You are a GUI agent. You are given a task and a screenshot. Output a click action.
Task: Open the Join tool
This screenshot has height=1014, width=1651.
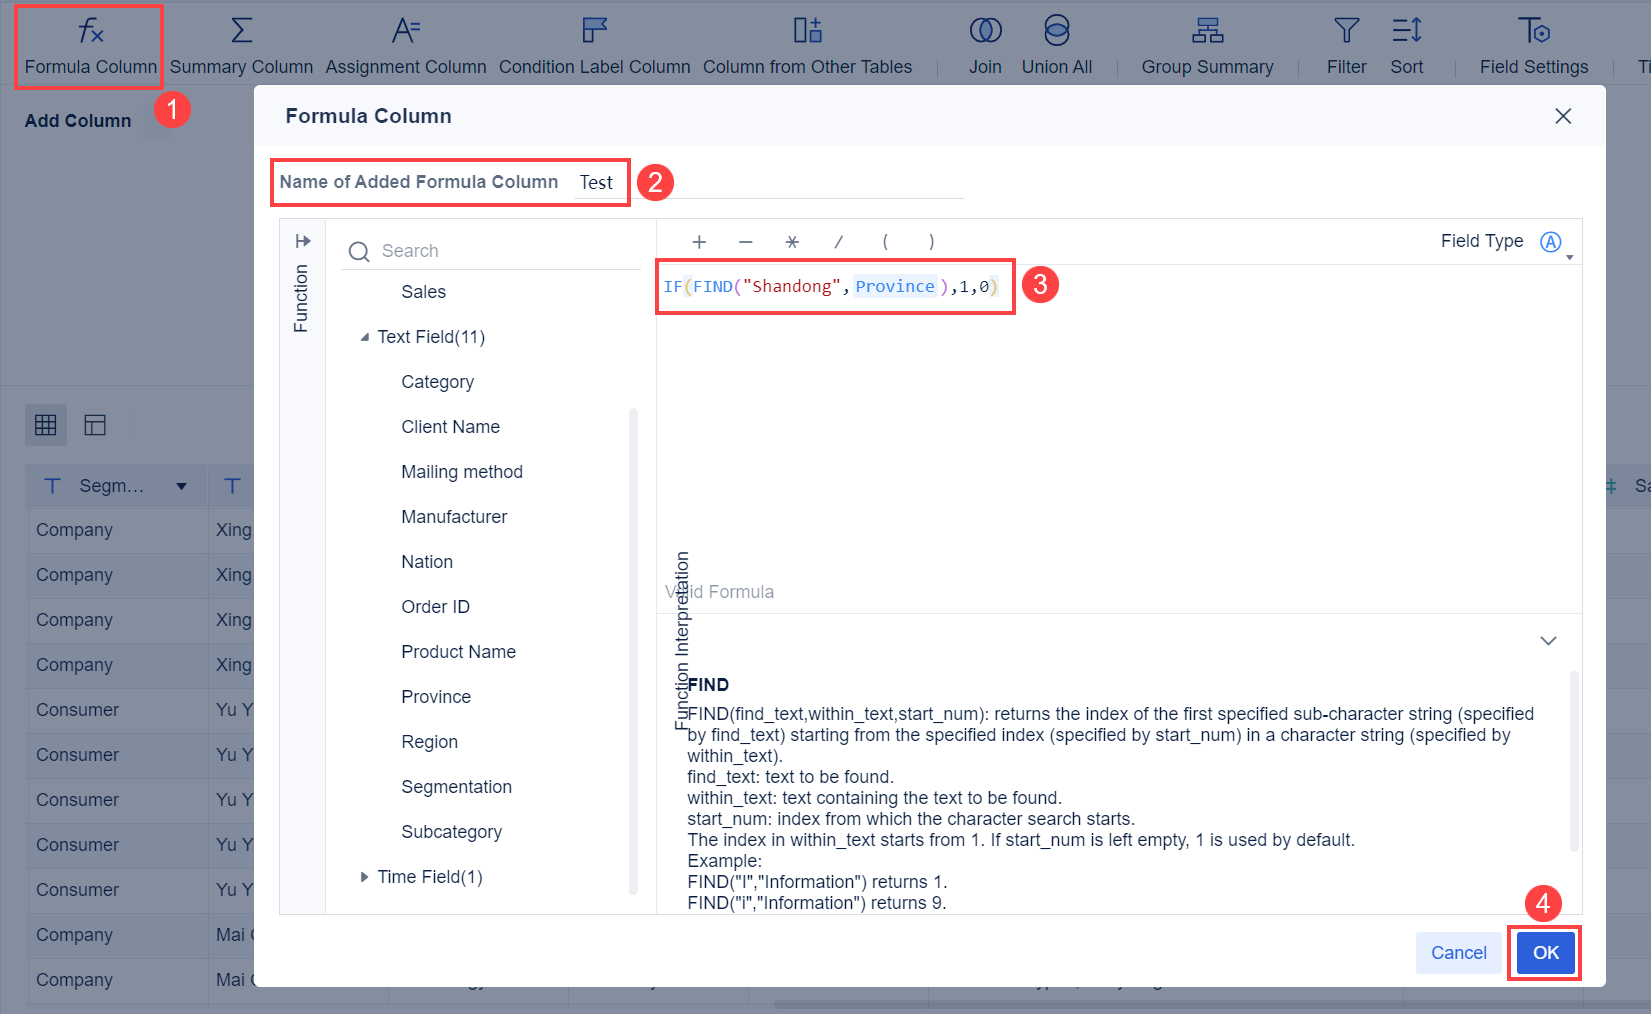tap(986, 45)
